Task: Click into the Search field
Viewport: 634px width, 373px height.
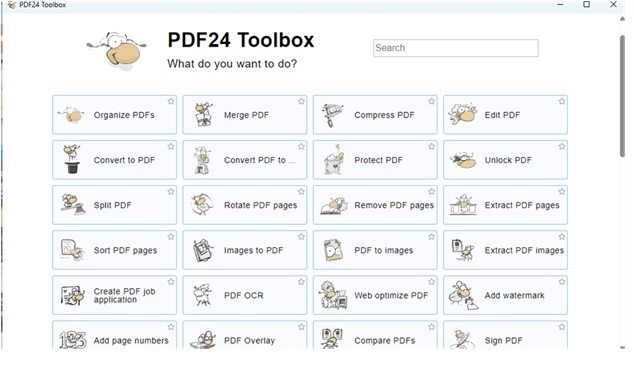Action: pyautogui.click(x=456, y=48)
